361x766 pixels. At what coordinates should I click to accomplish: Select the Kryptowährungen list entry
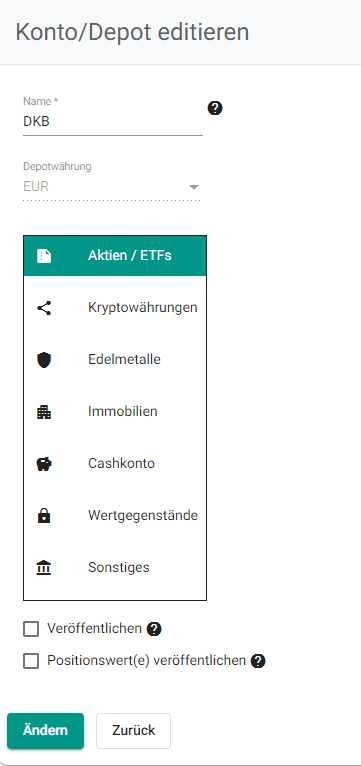(x=115, y=308)
